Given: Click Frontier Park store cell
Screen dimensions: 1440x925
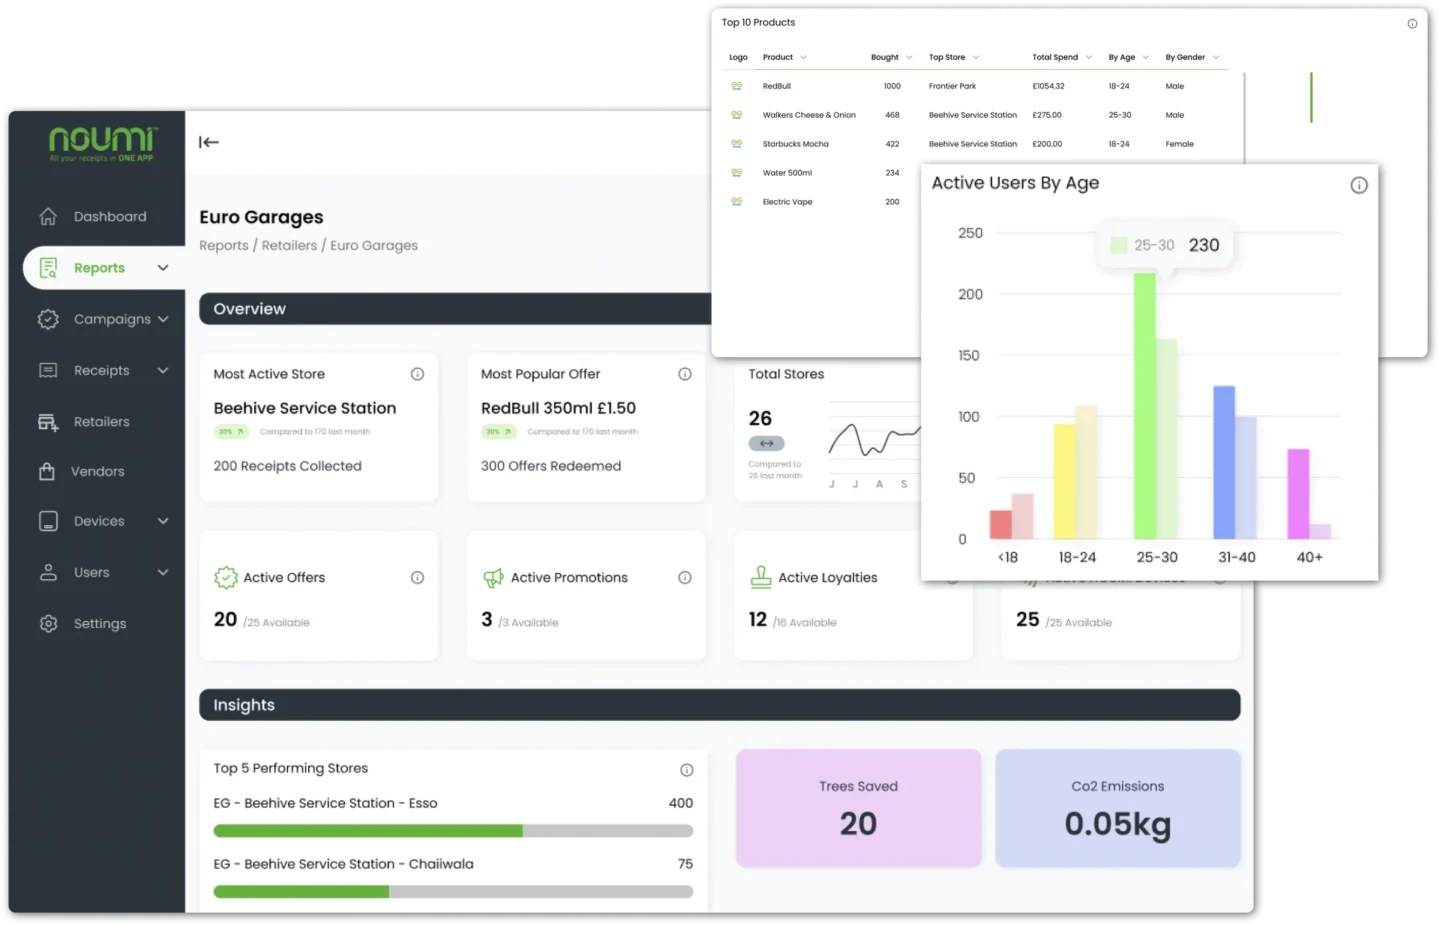Looking at the screenshot, I should (x=952, y=86).
